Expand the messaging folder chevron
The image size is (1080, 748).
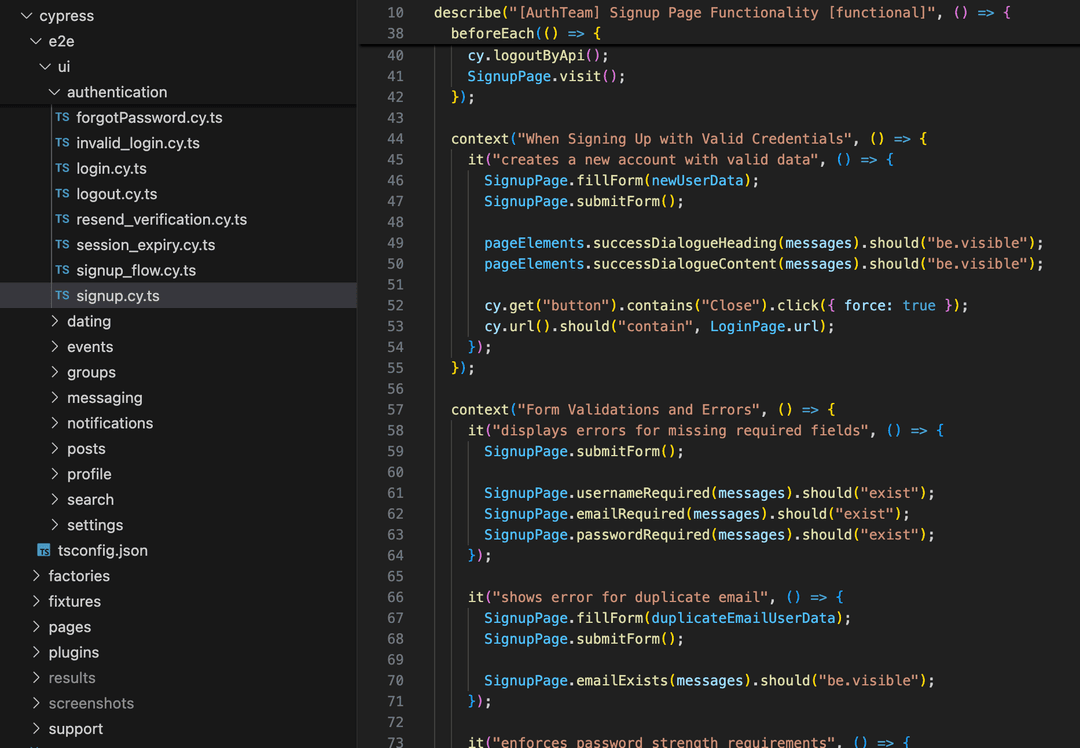coord(54,397)
